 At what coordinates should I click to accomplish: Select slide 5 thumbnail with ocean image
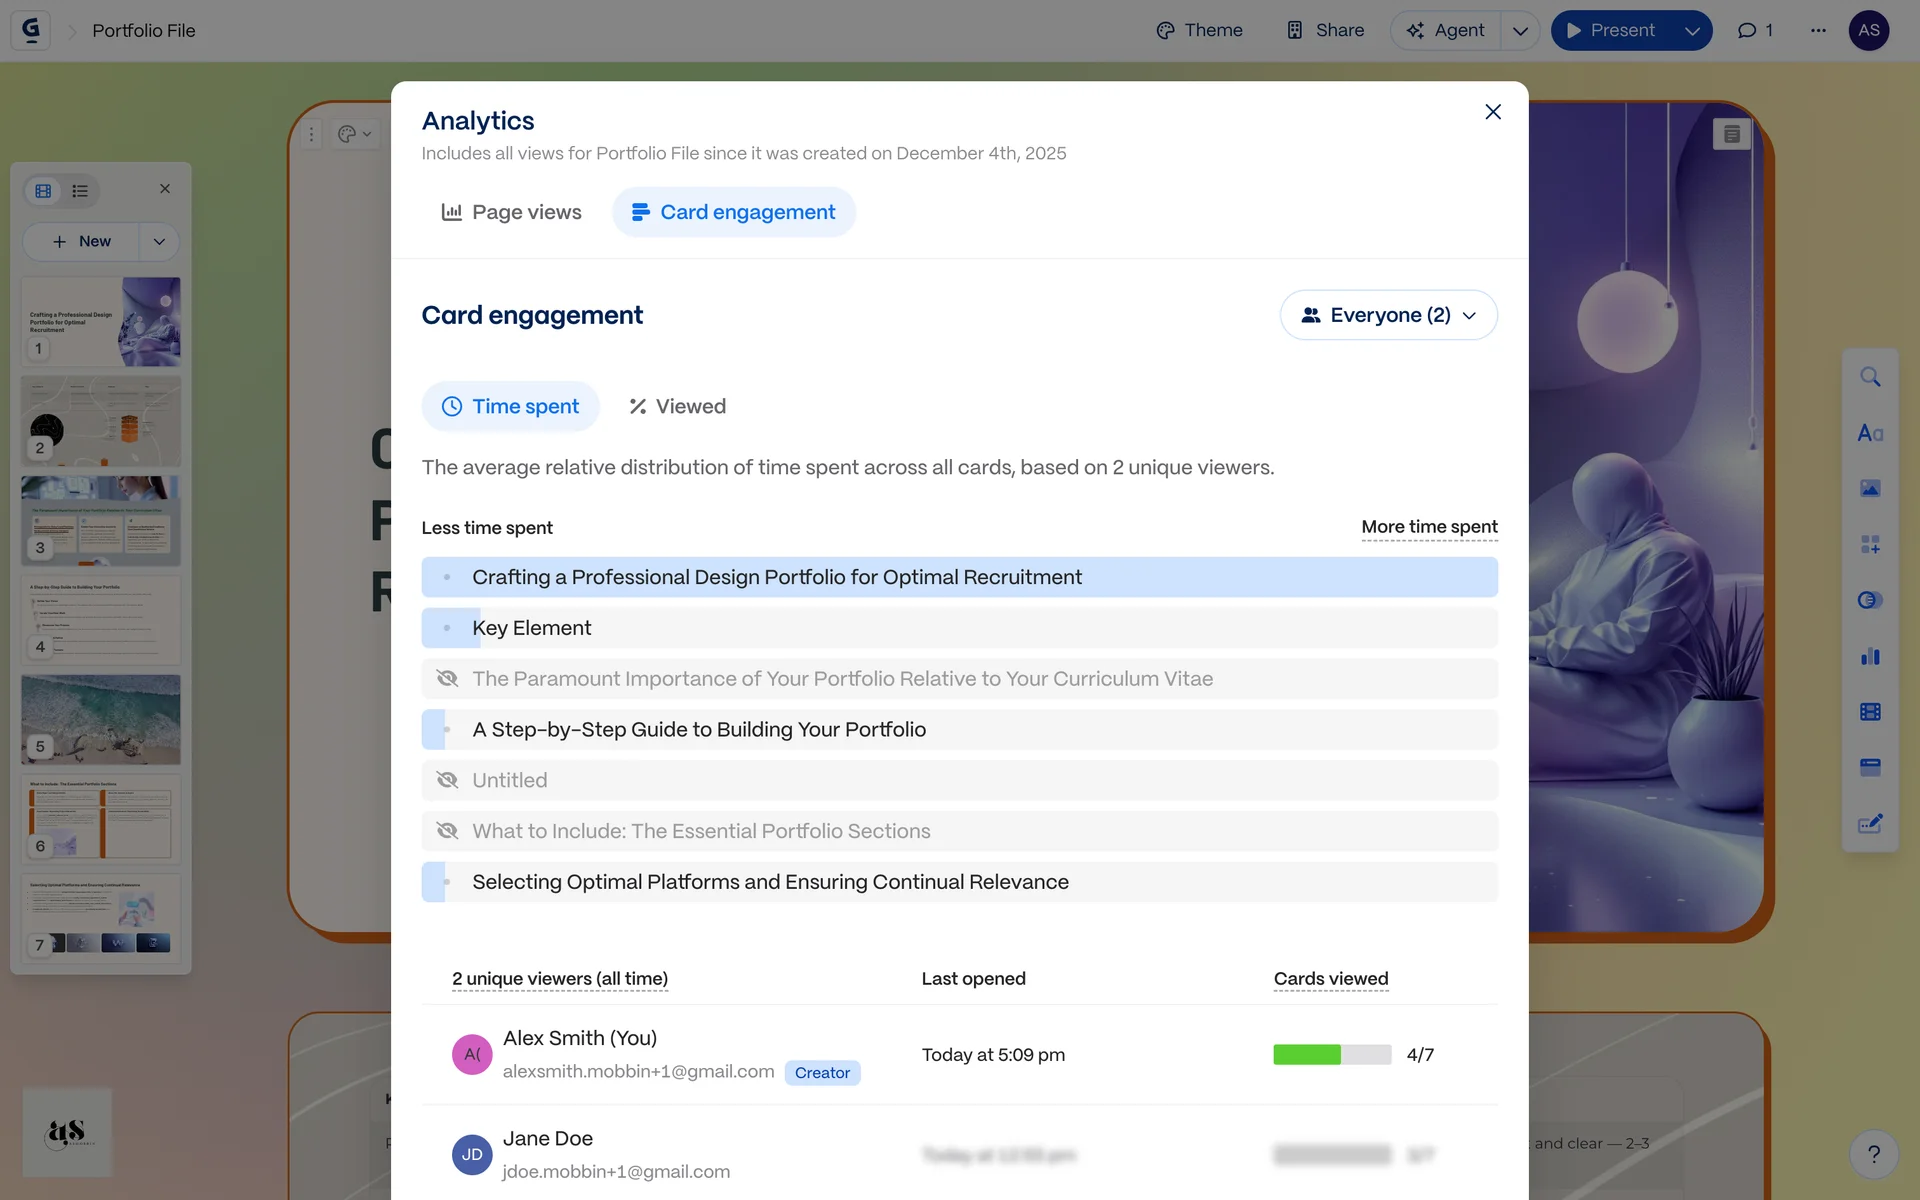(x=101, y=719)
